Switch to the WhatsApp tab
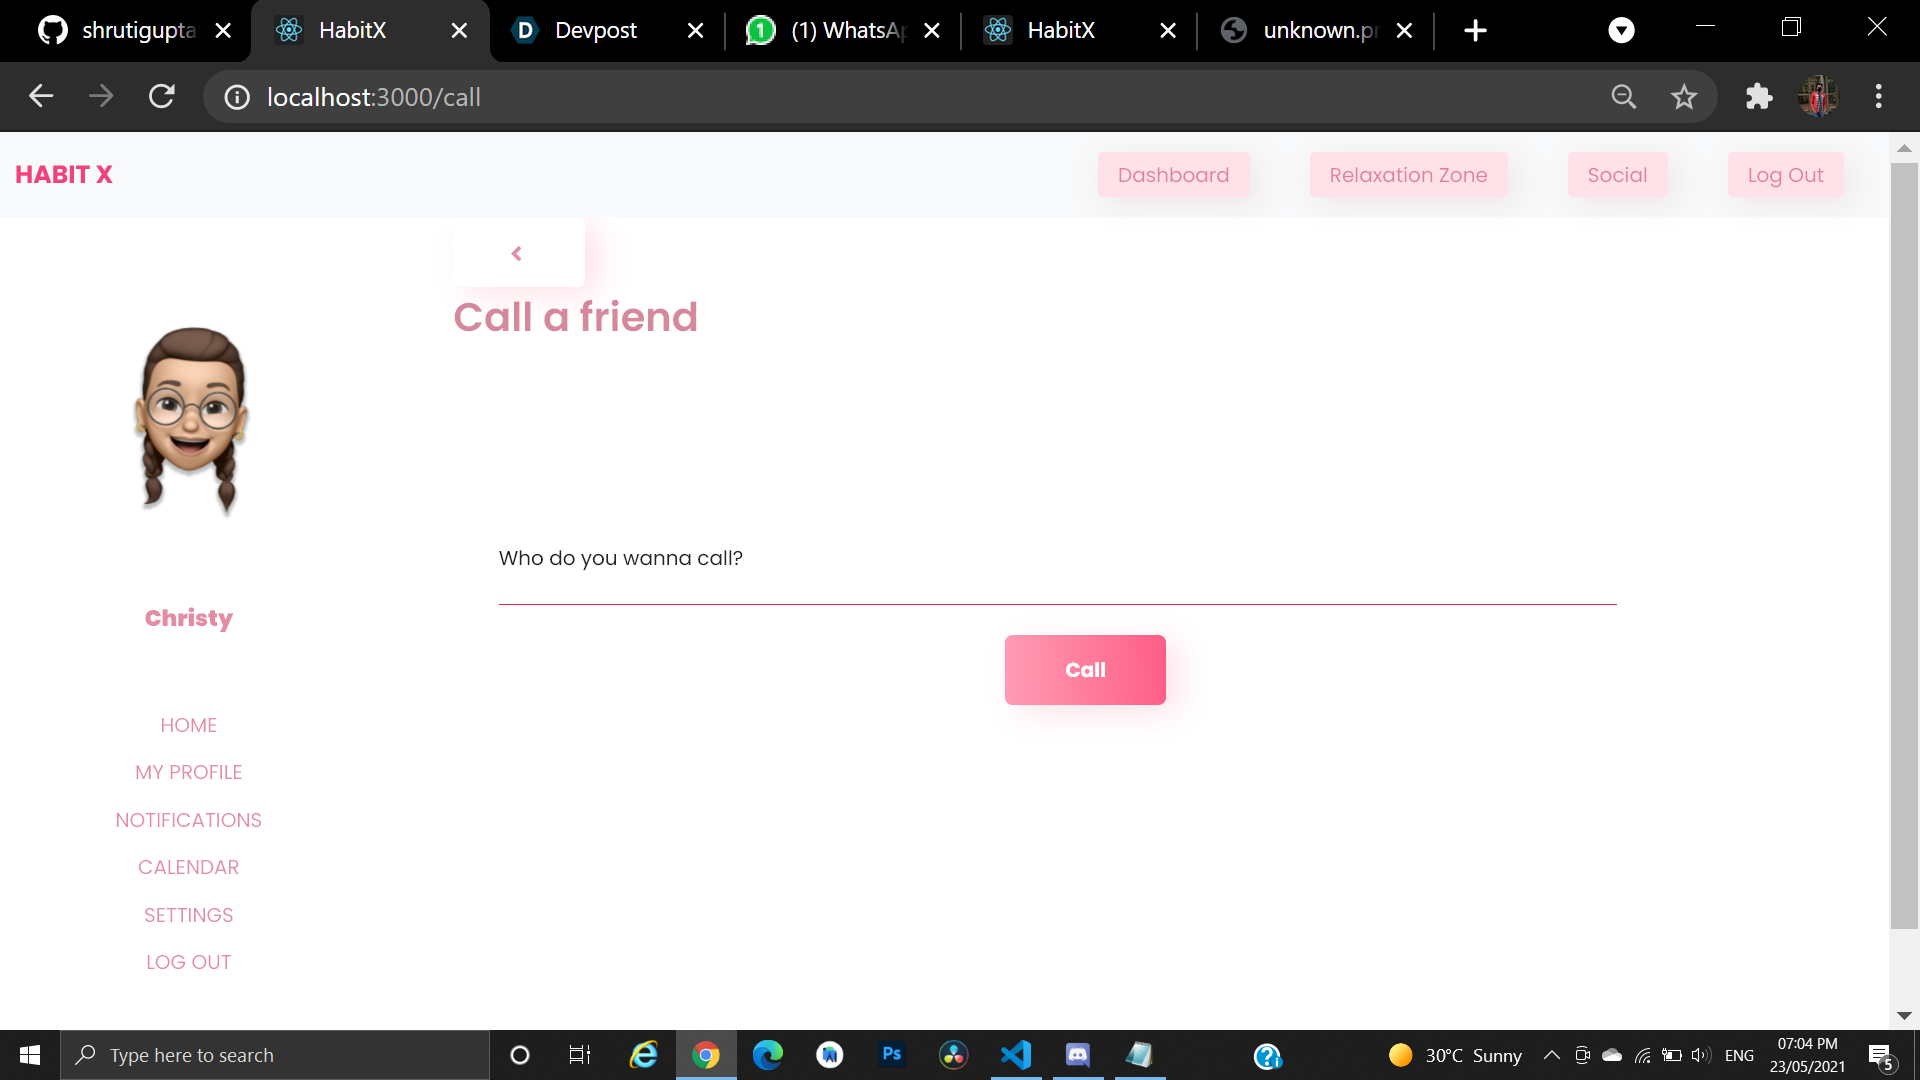This screenshot has width=1920, height=1080. (845, 30)
